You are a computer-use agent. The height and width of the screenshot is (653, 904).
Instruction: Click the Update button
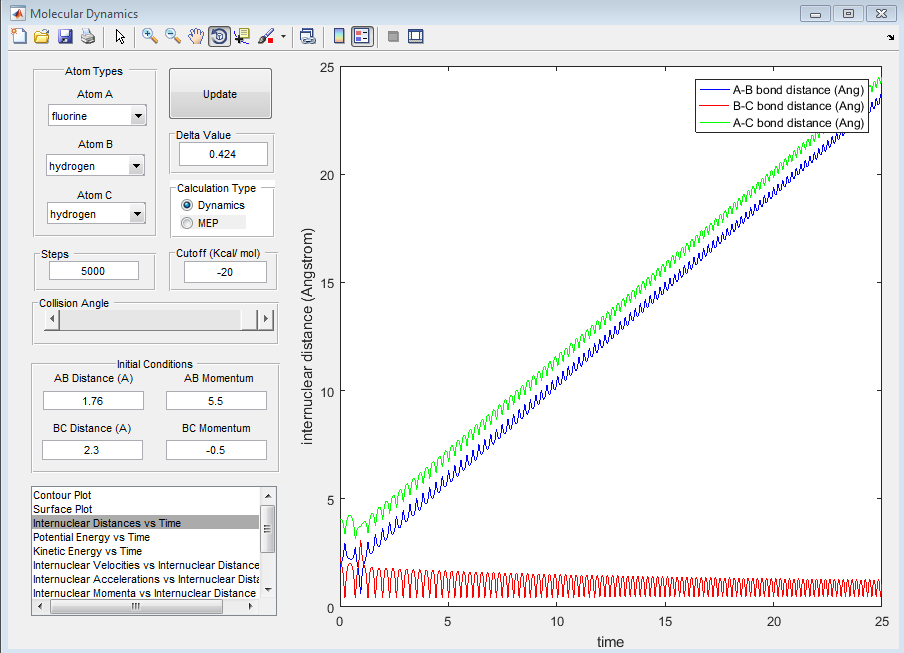220,94
